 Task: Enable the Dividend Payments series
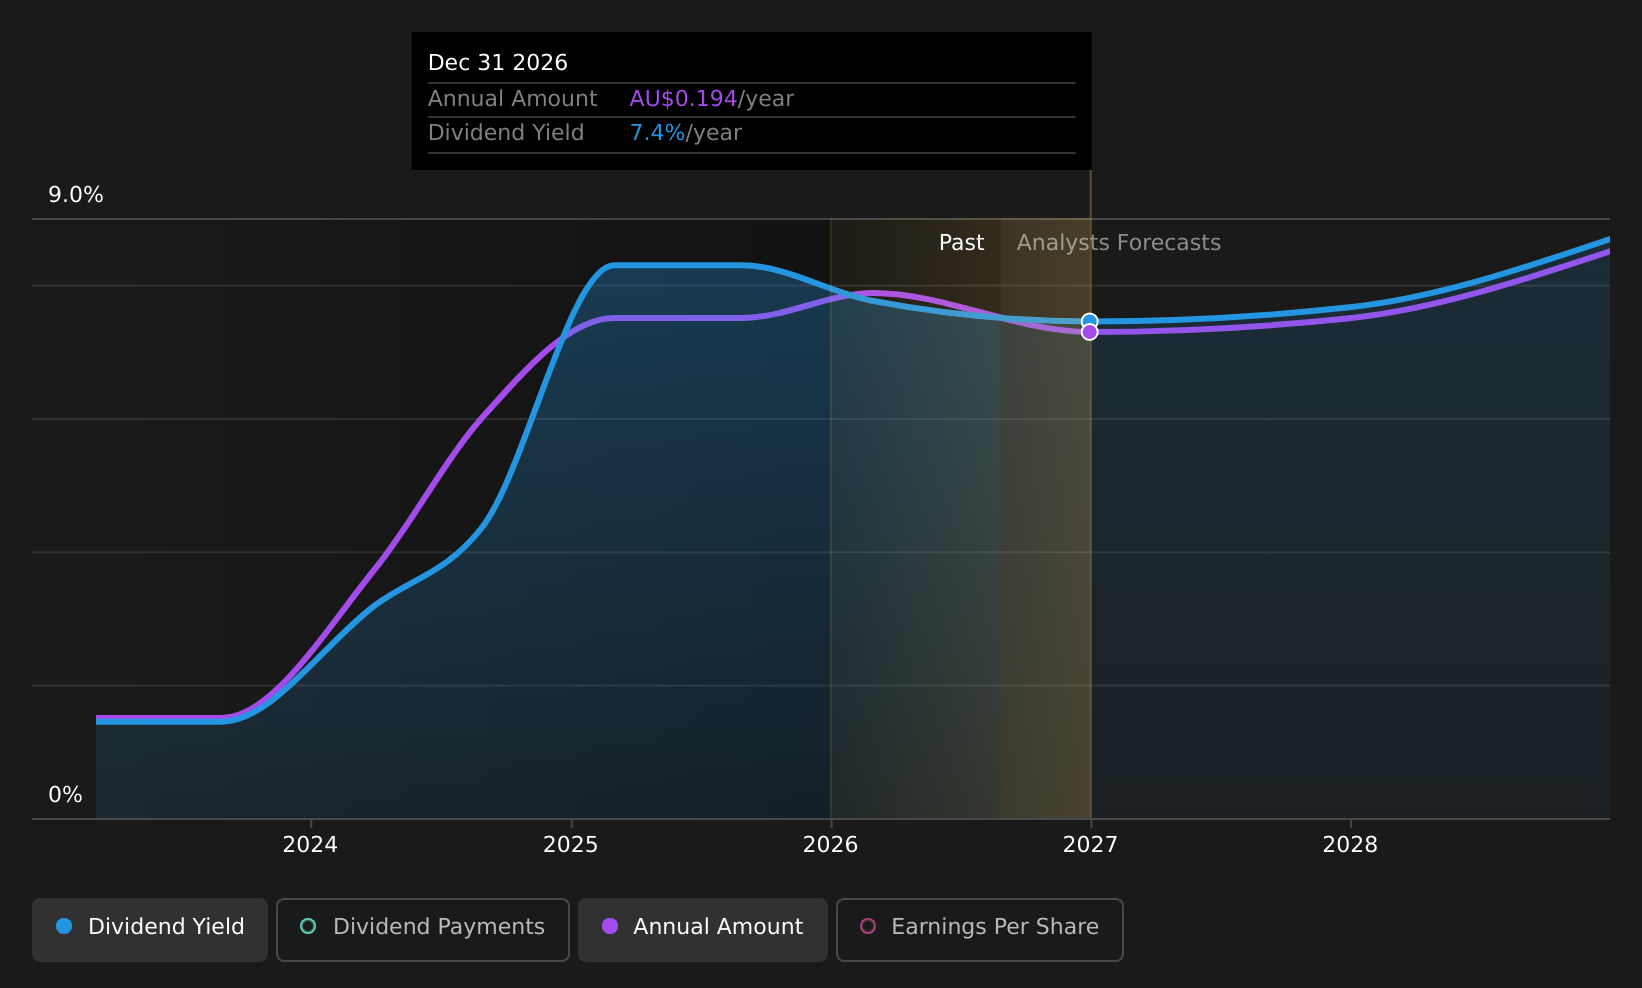(423, 930)
